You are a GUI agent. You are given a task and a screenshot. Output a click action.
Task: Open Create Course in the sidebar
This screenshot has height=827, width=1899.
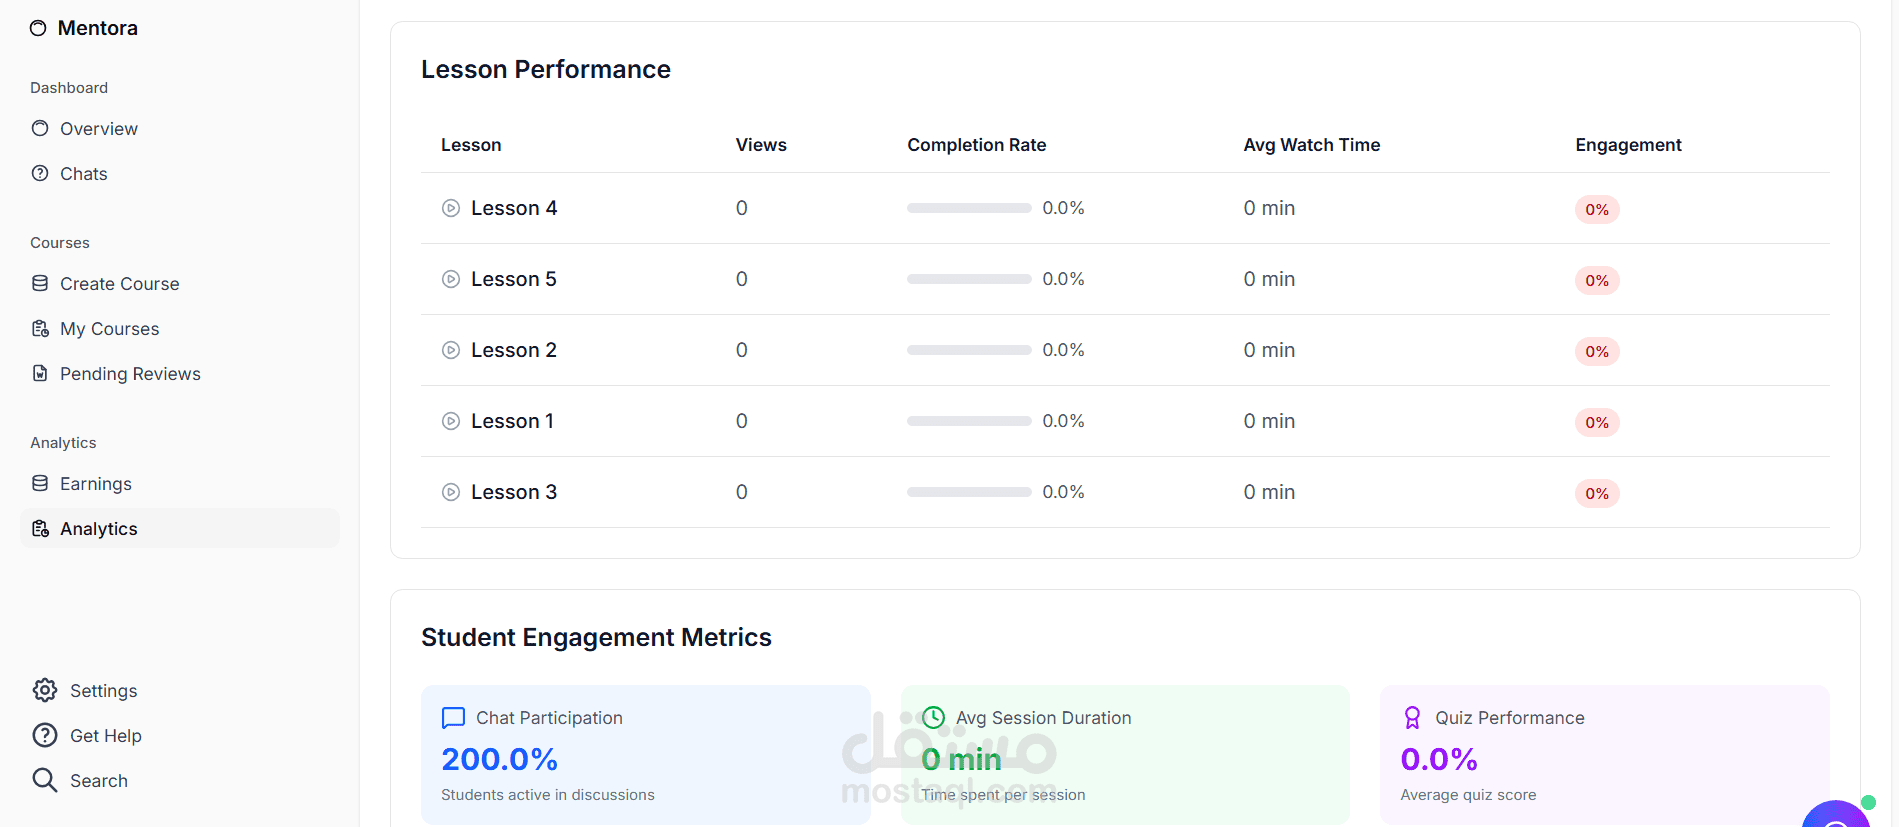click(x=119, y=284)
